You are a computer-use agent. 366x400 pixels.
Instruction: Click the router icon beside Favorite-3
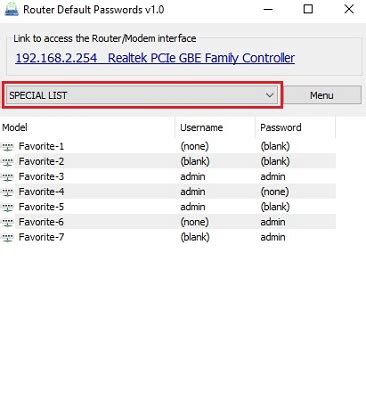[8, 177]
